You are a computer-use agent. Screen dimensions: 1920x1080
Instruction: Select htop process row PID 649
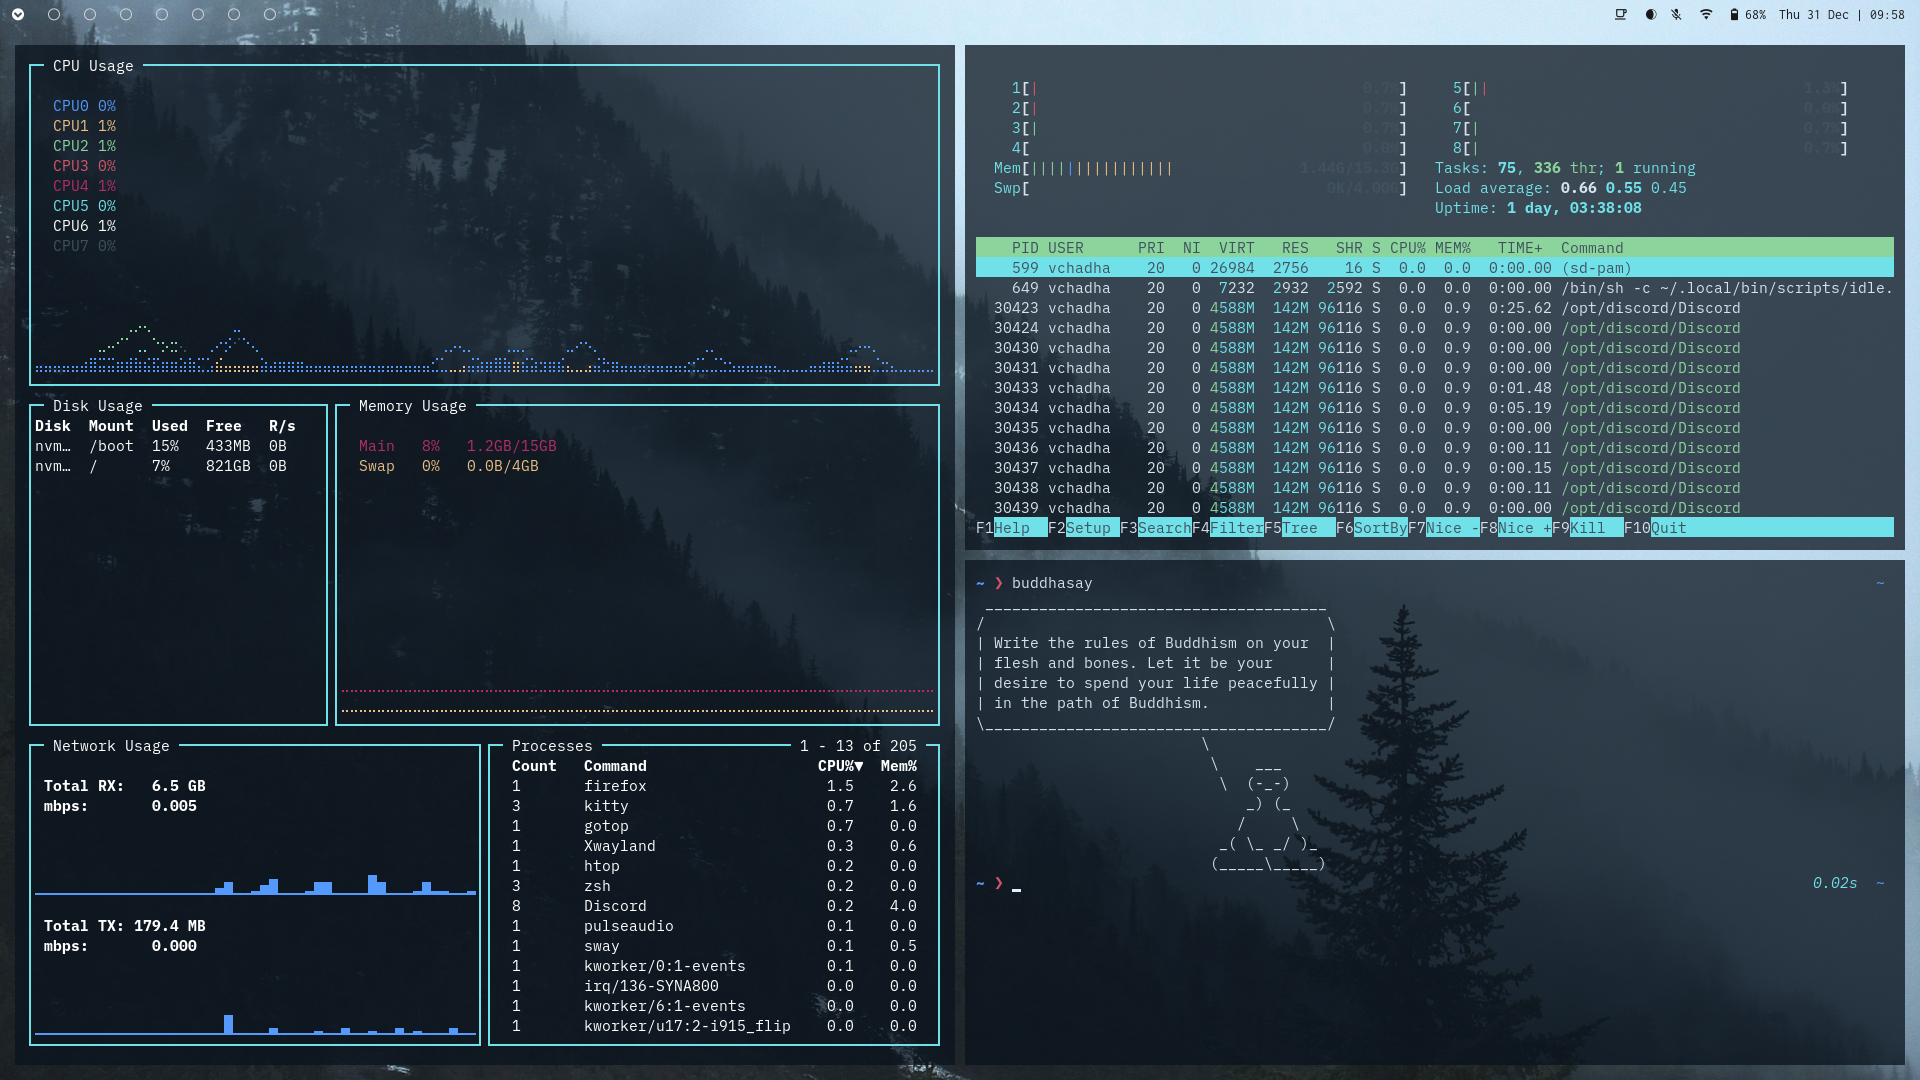coord(1434,288)
